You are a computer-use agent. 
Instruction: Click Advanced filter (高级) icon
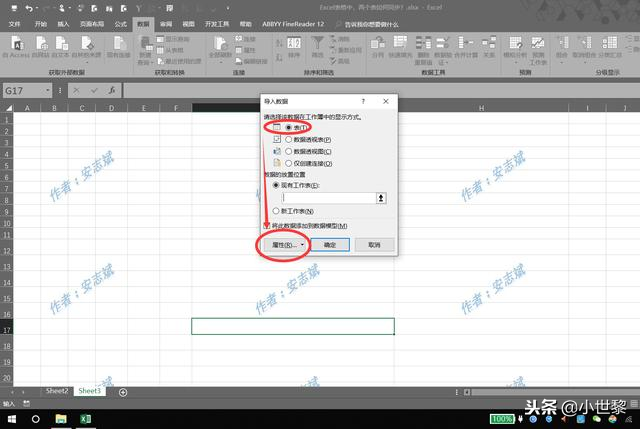click(333, 61)
